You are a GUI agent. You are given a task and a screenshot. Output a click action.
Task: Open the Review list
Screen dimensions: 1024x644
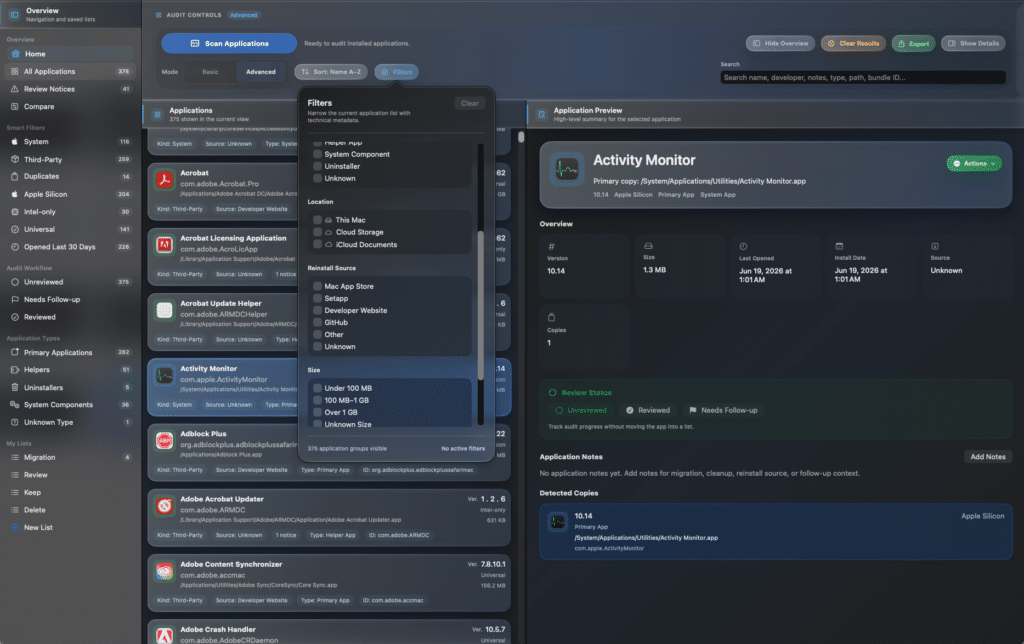(70, 475)
